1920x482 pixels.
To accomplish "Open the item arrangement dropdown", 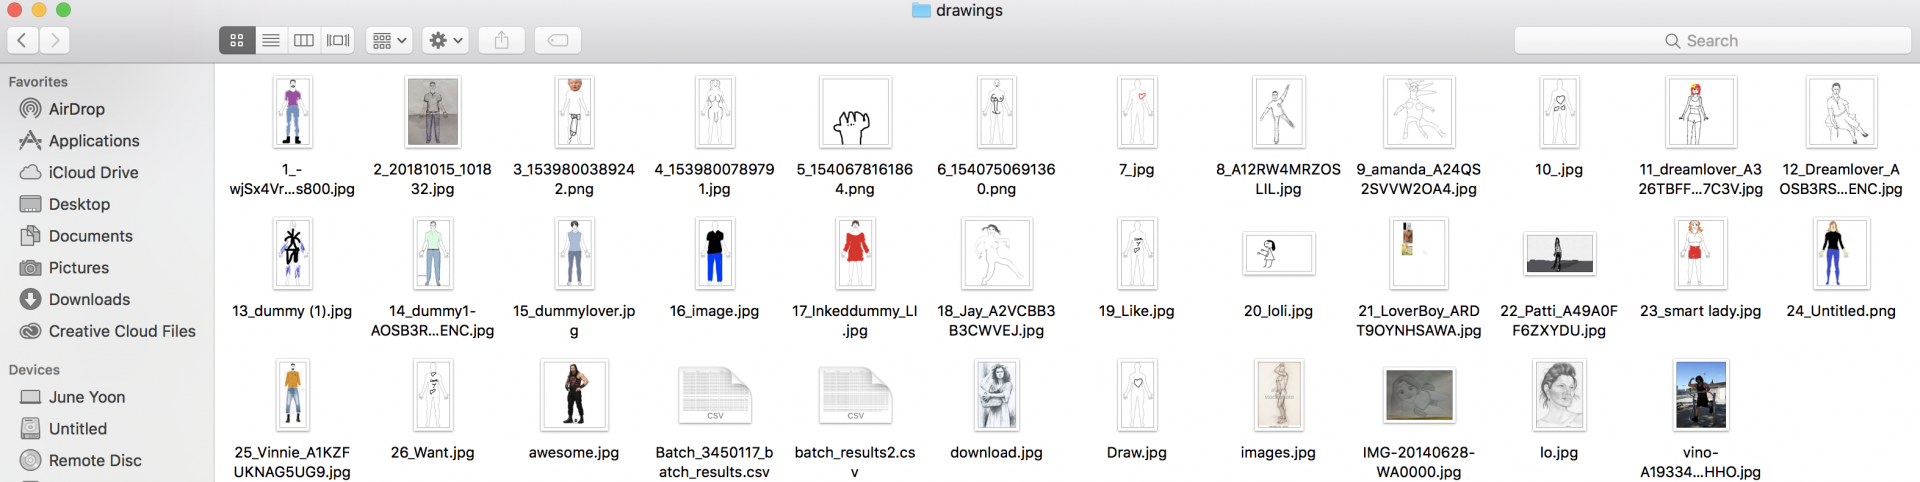I will [x=389, y=40].
